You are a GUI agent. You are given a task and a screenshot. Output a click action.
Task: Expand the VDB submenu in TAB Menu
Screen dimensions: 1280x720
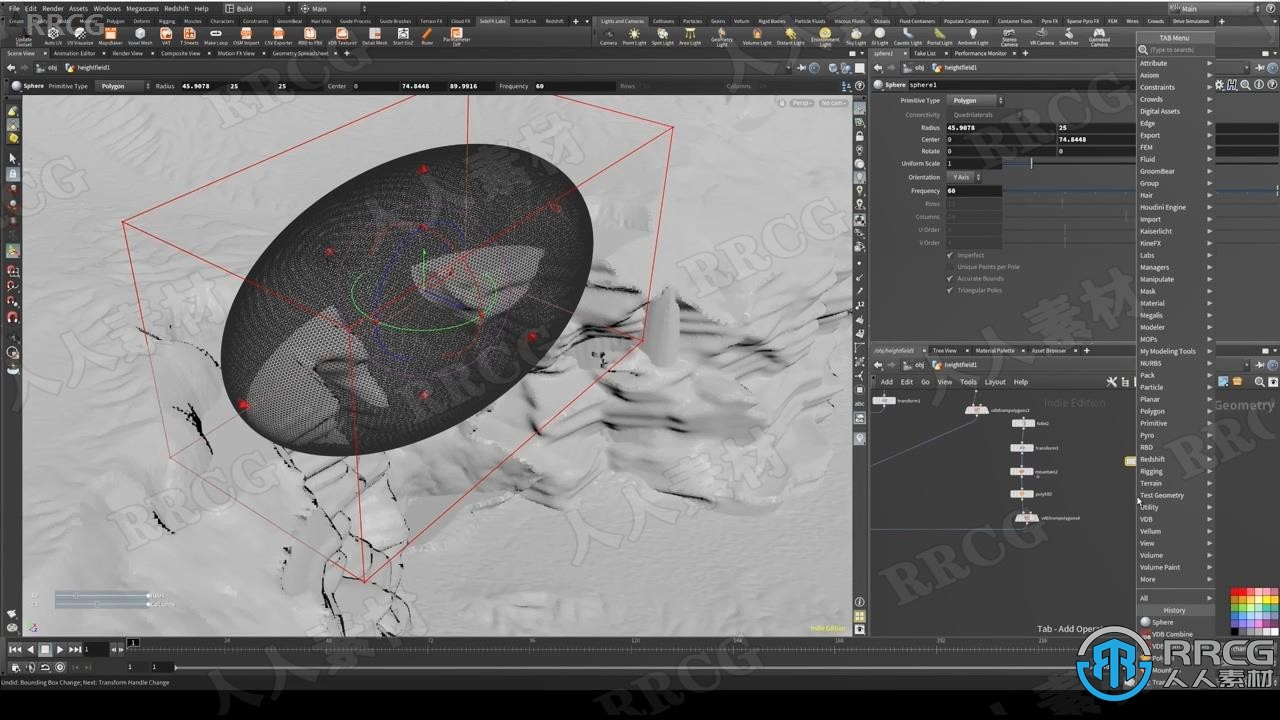[1176, 519]
